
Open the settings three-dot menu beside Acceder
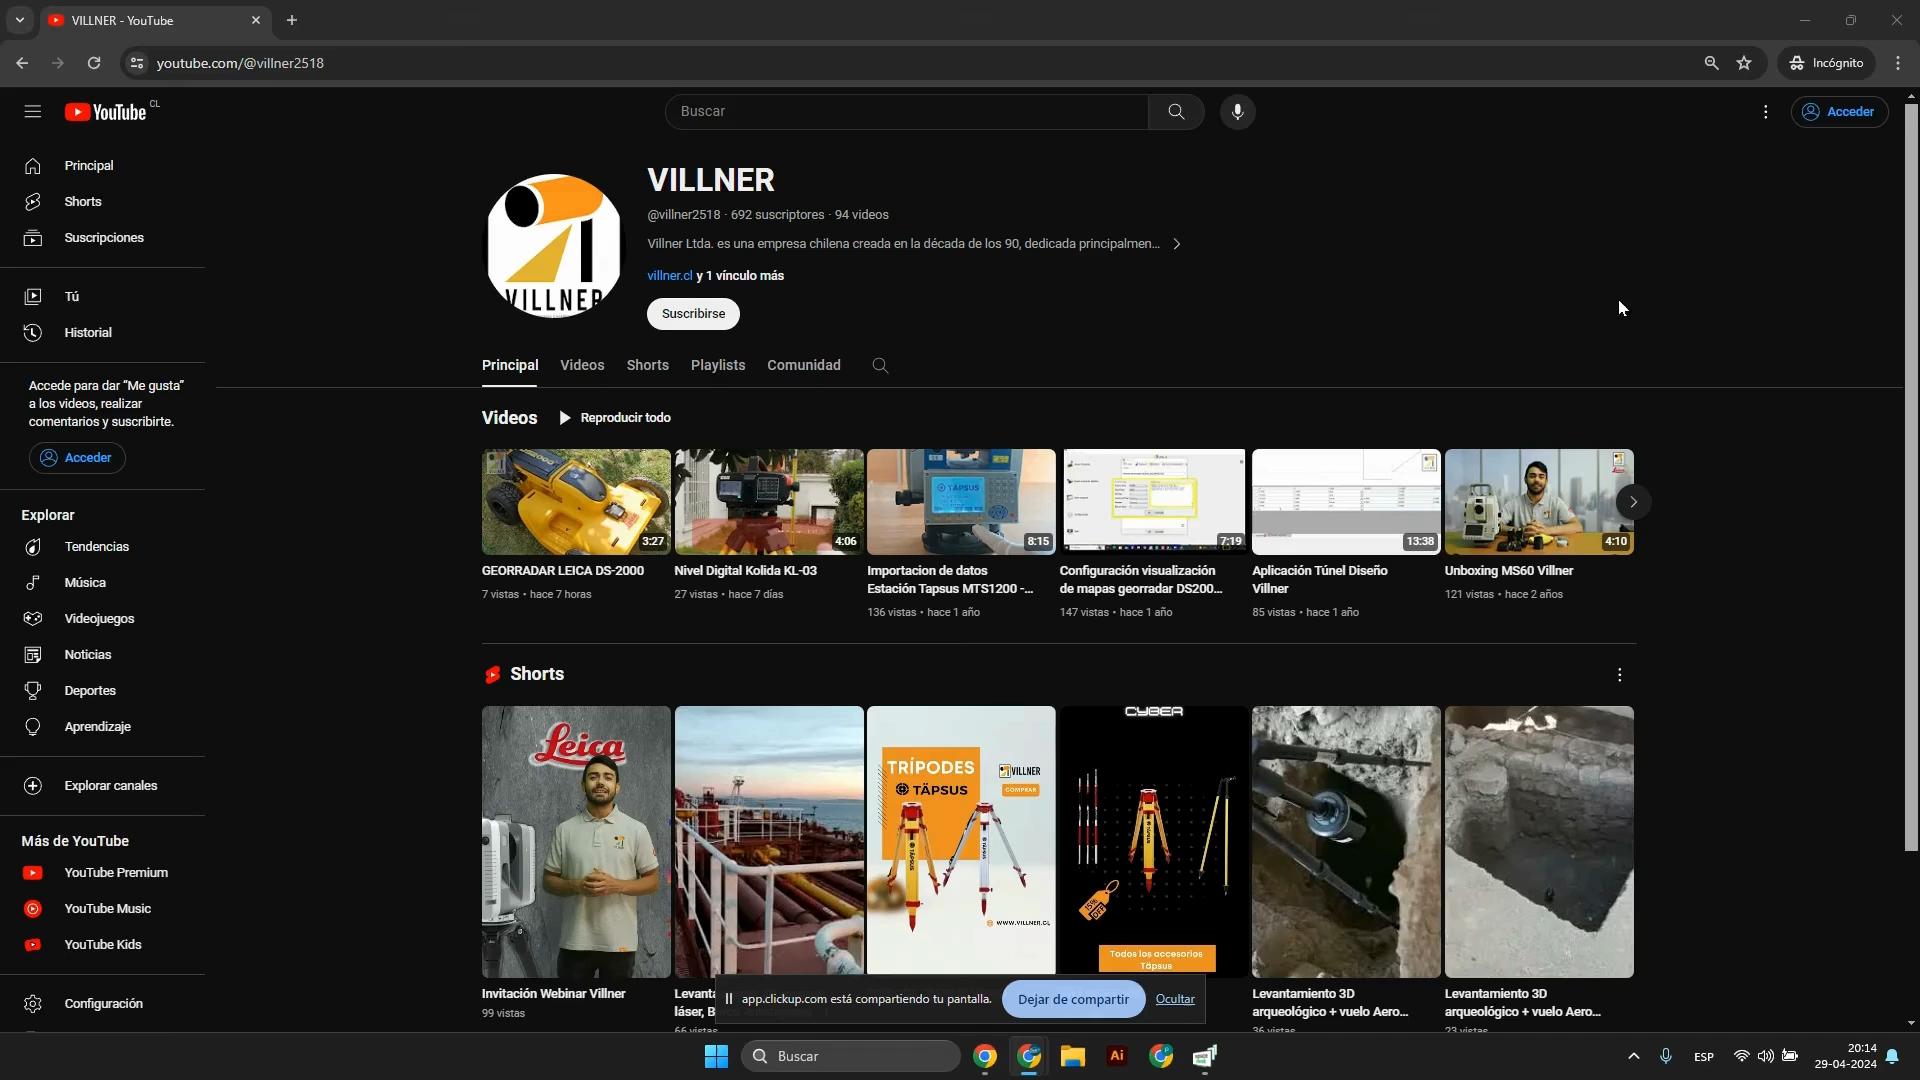(1765, 111)
